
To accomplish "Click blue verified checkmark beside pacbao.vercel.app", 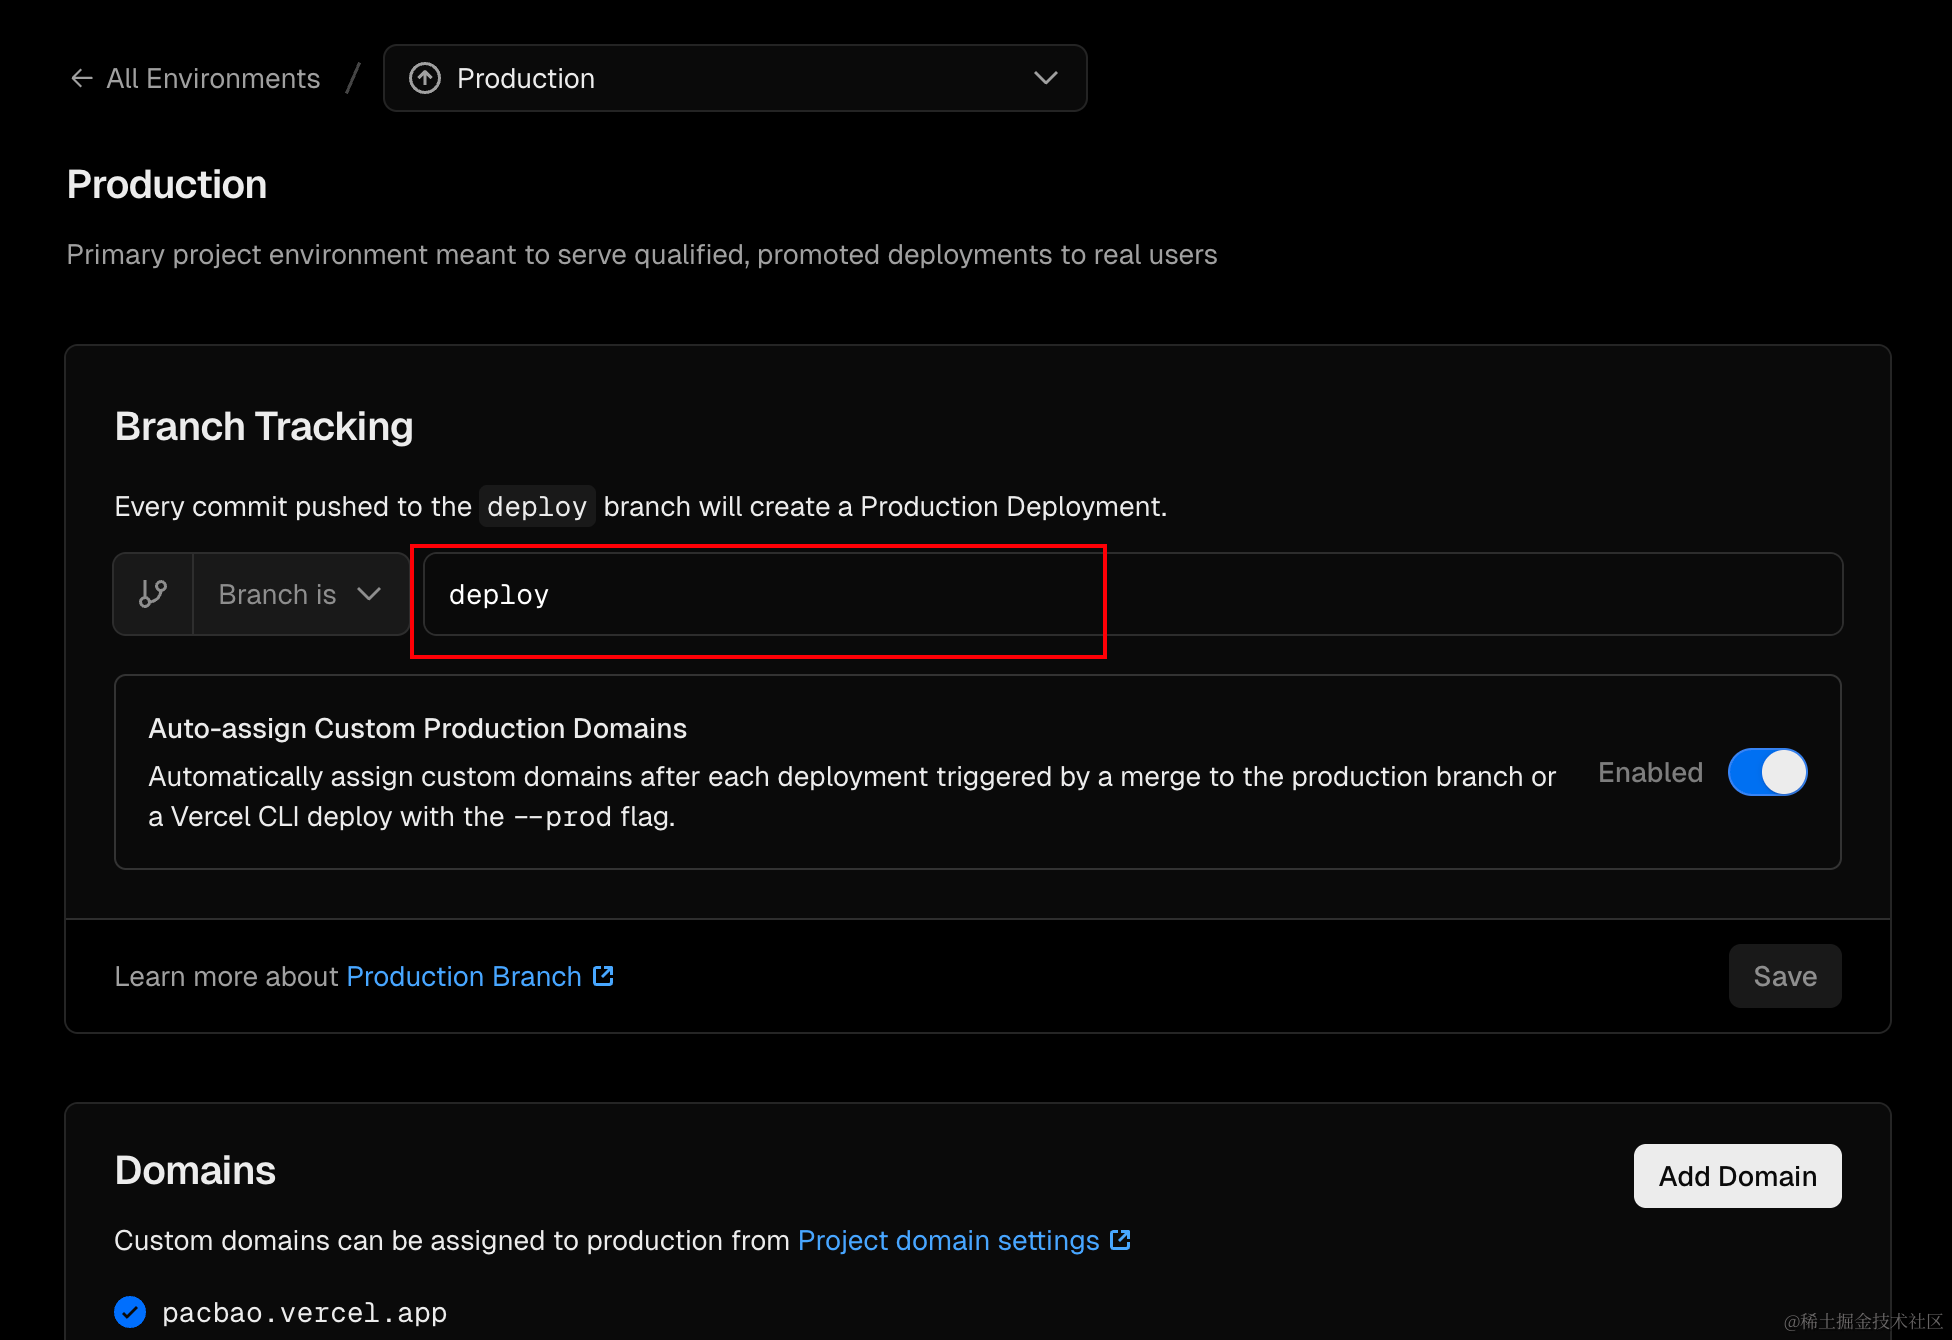I will pyautogui.click(x=130, y=1312).
